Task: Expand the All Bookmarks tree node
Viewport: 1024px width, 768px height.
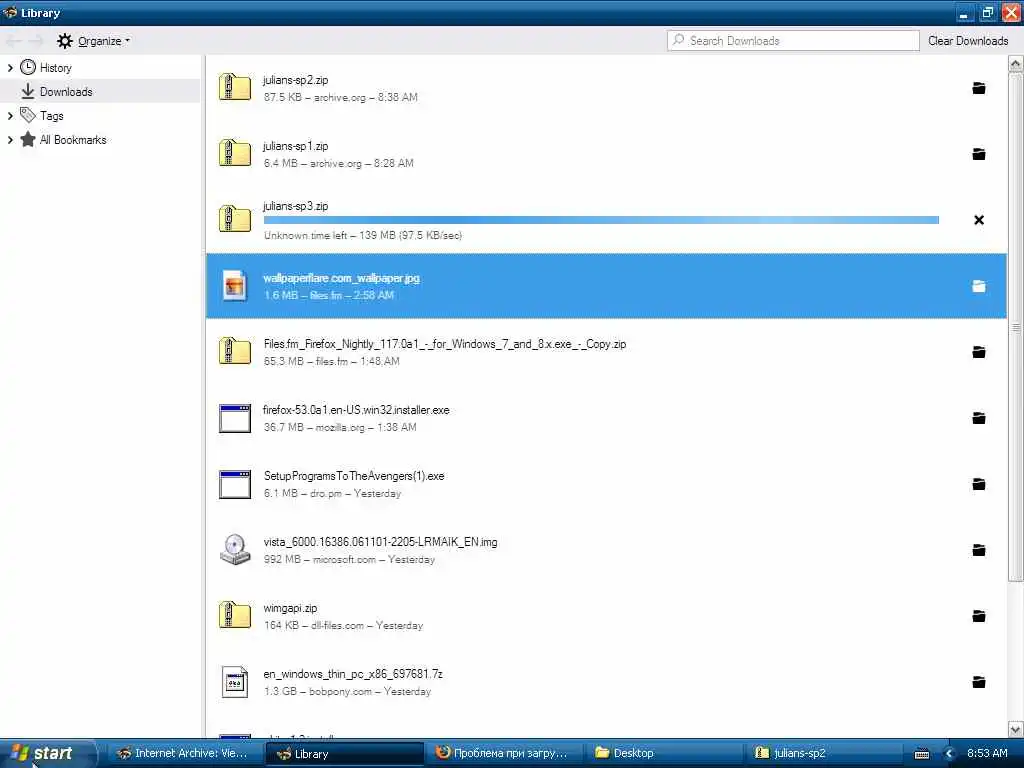Action: point(10,140)
